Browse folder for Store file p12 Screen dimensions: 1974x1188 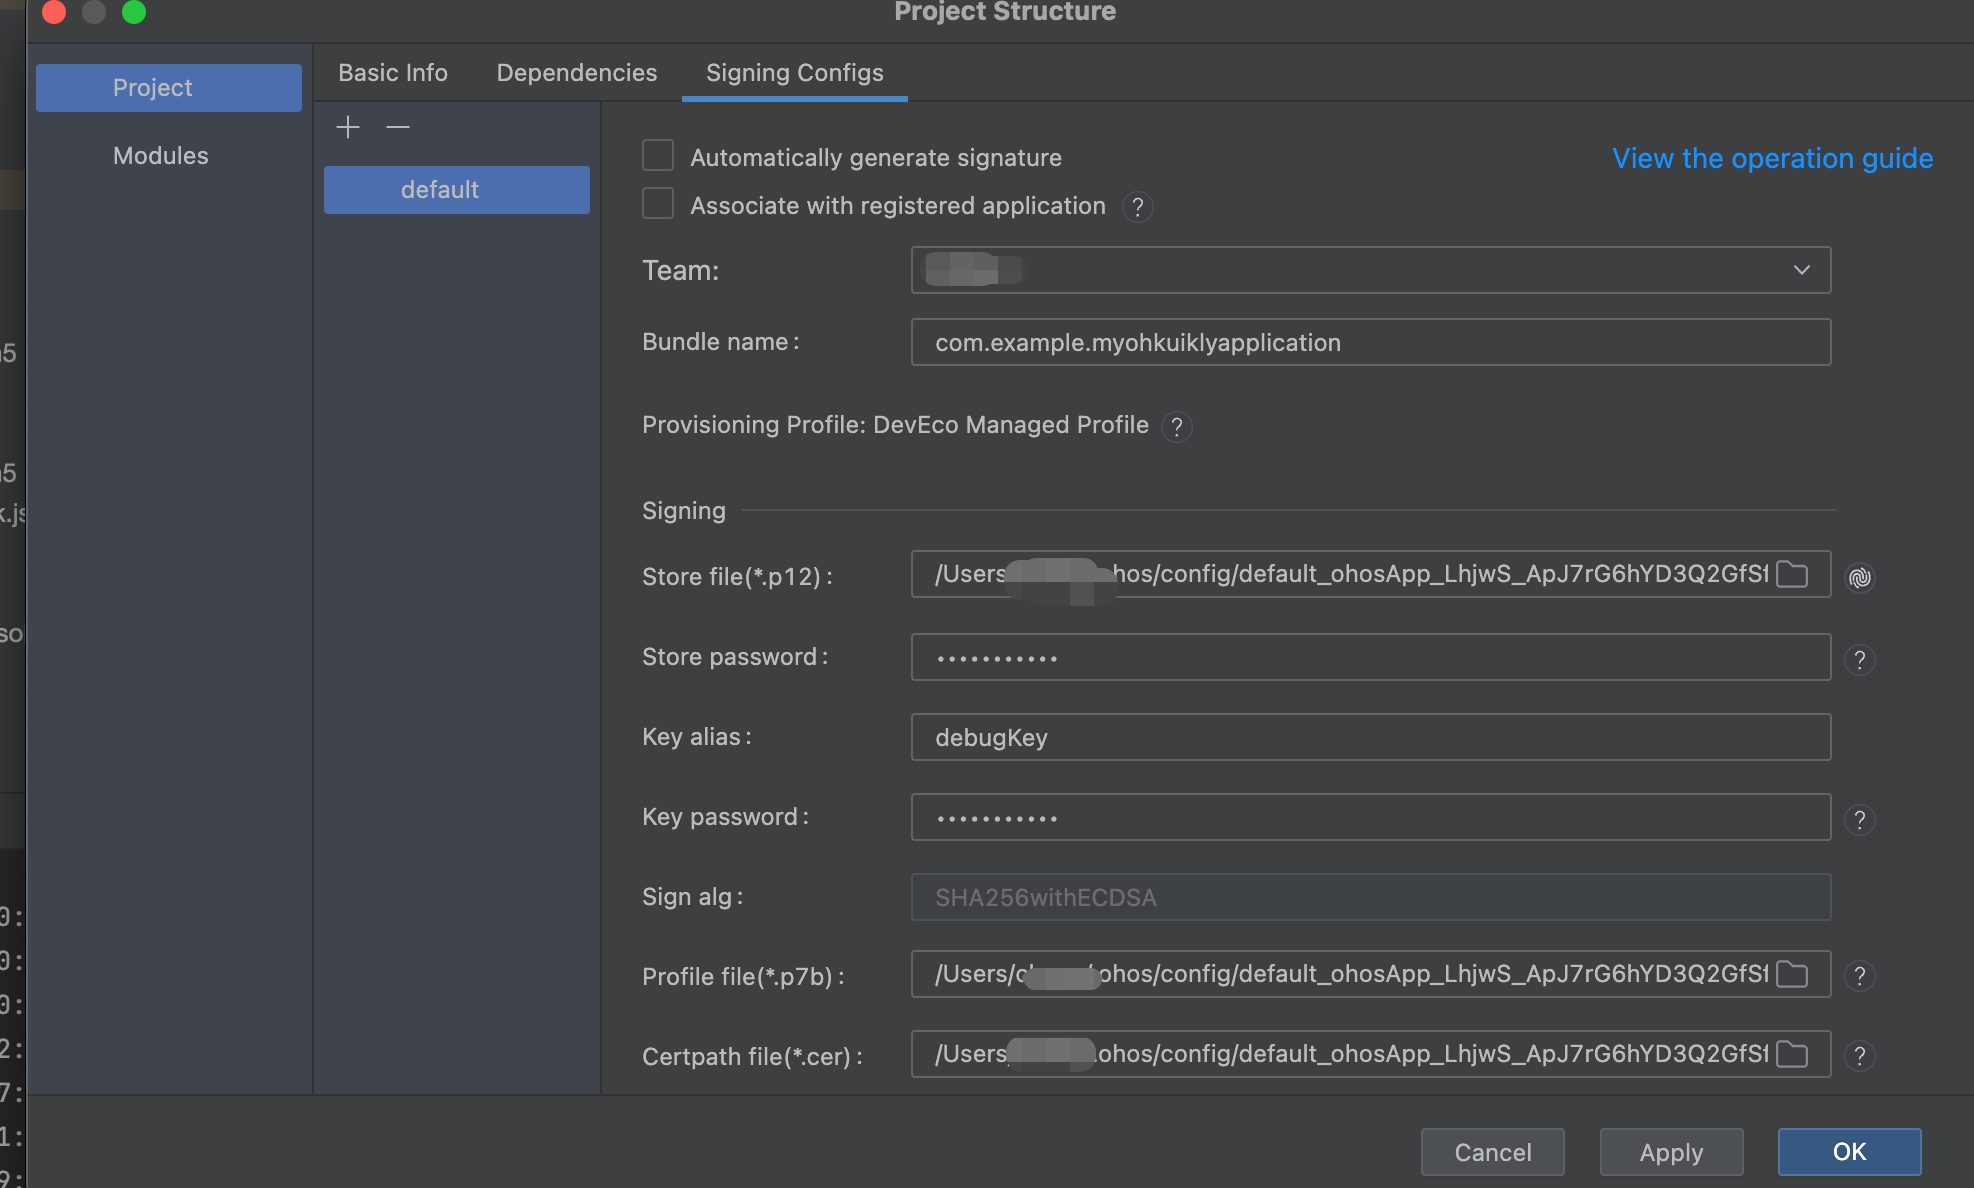click(1792, 575)
